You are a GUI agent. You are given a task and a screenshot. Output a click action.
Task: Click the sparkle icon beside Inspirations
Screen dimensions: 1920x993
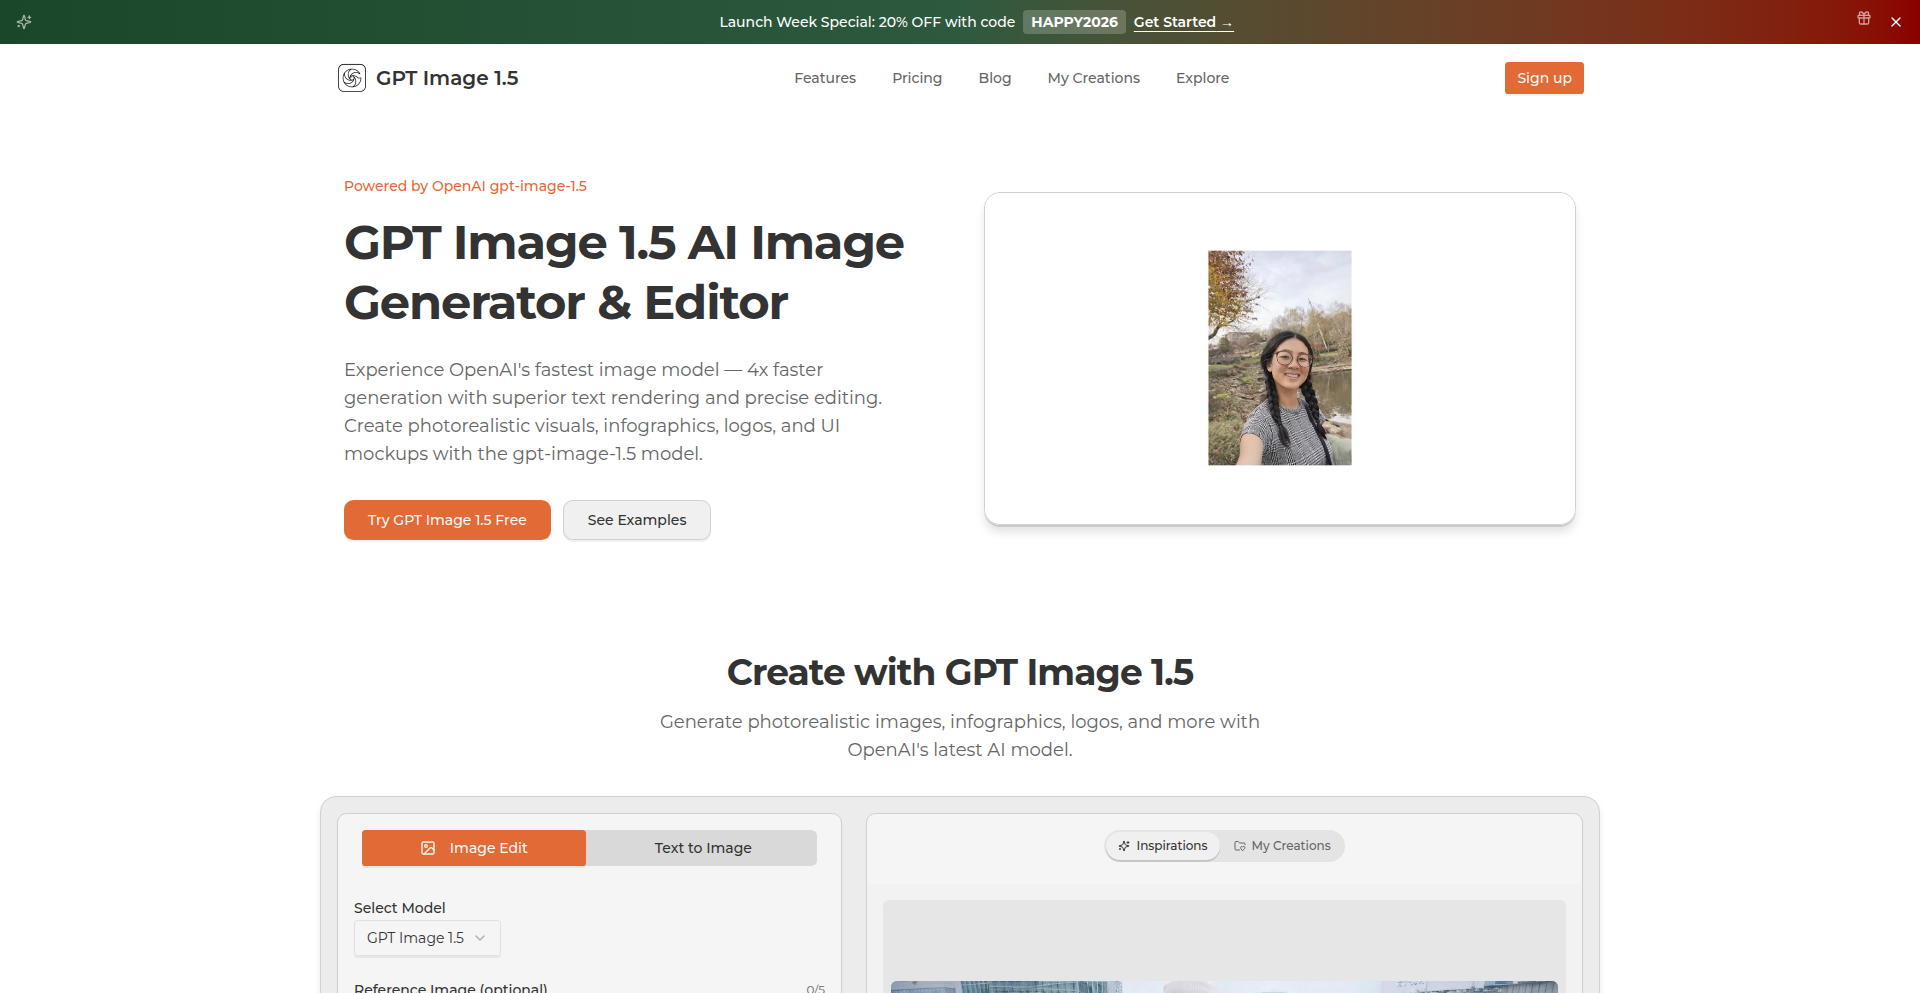[x=1124, y=846]
